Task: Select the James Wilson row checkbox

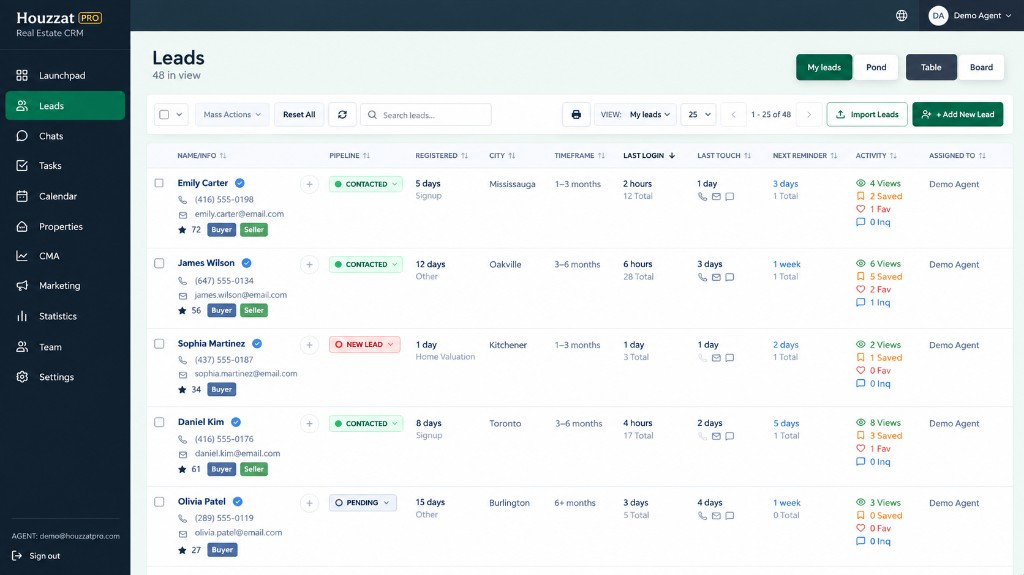Action: click(x=159, y=263)
